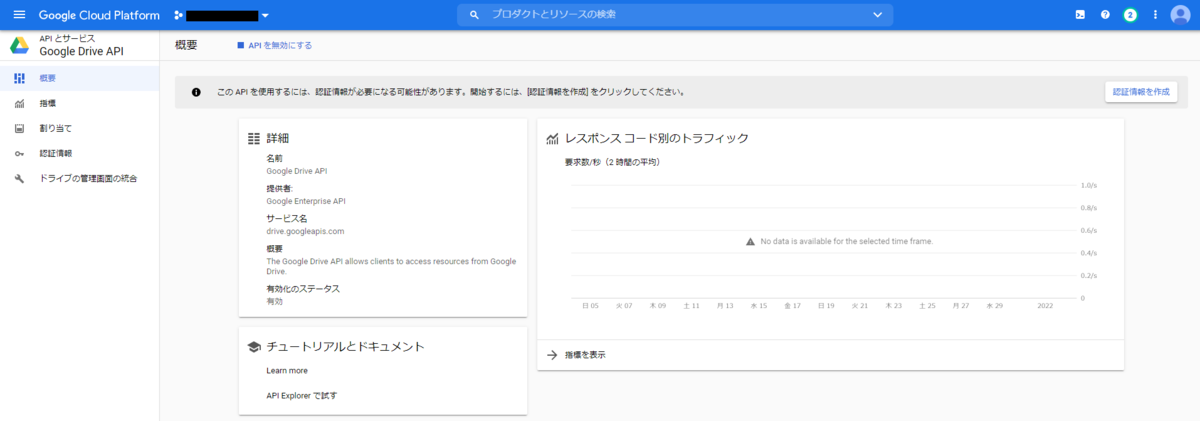This screenshot has height=421, width=1200.
Task: Expand the search bar dropdown arrow
Action: (x=877, y=15)
